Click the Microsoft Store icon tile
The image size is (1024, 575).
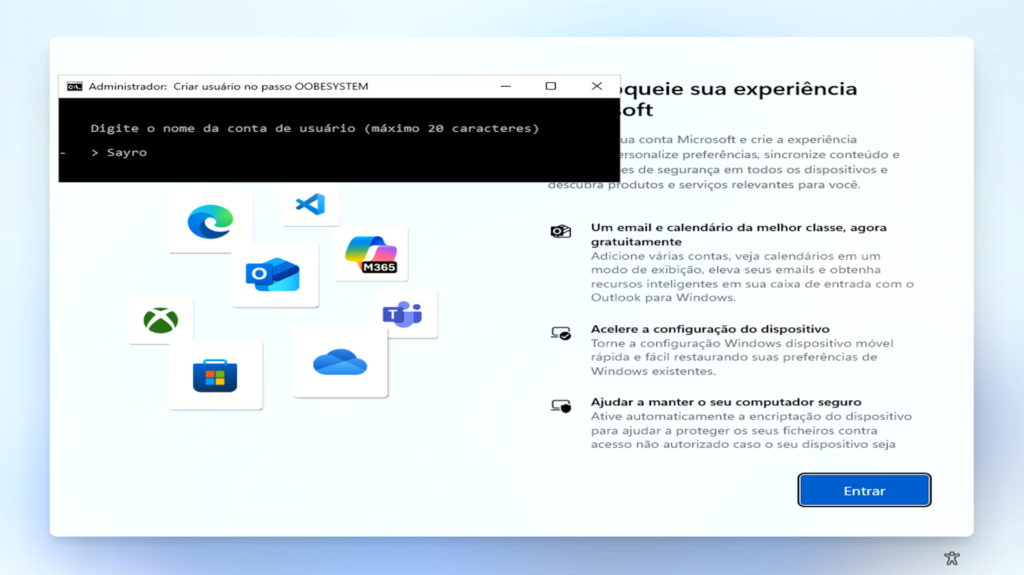pyautogui.click(x=216, y=375)
